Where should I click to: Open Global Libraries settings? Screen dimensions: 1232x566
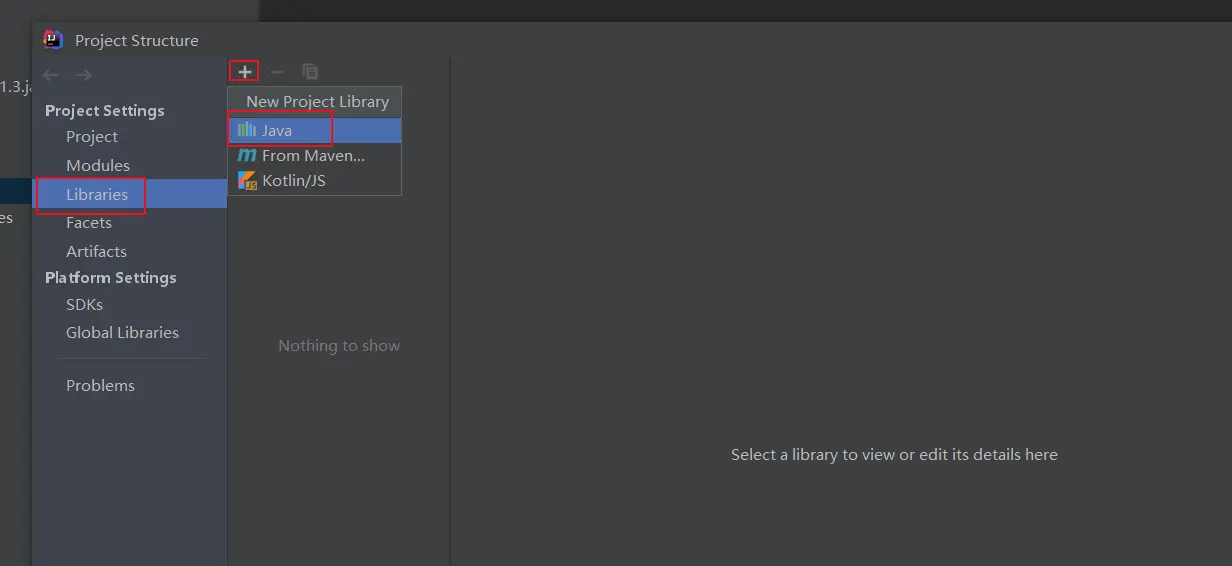click(x=122, y=332)
